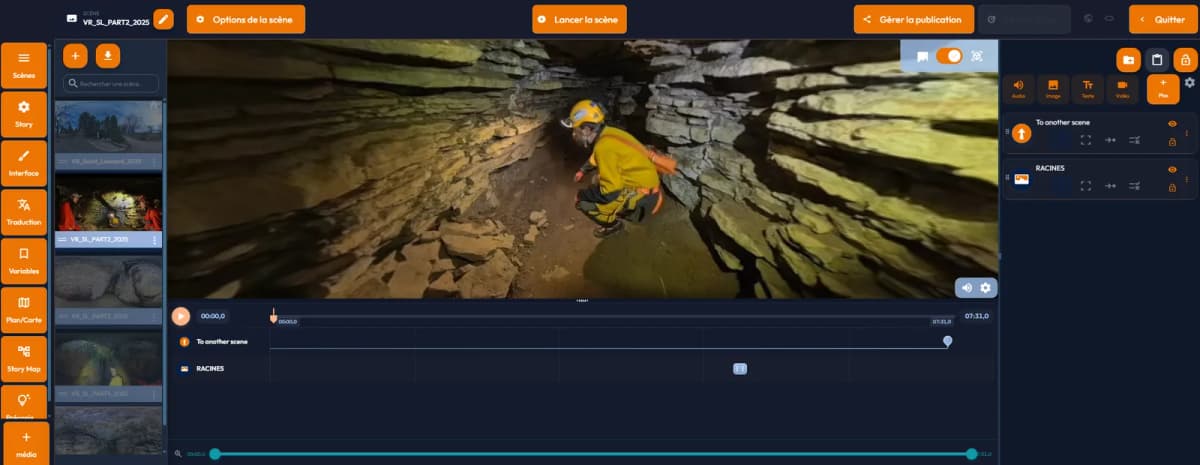Click the To another scene transition arrows icon
This screenshot has height=465, width=1200.
click(x=1110, y=140)
